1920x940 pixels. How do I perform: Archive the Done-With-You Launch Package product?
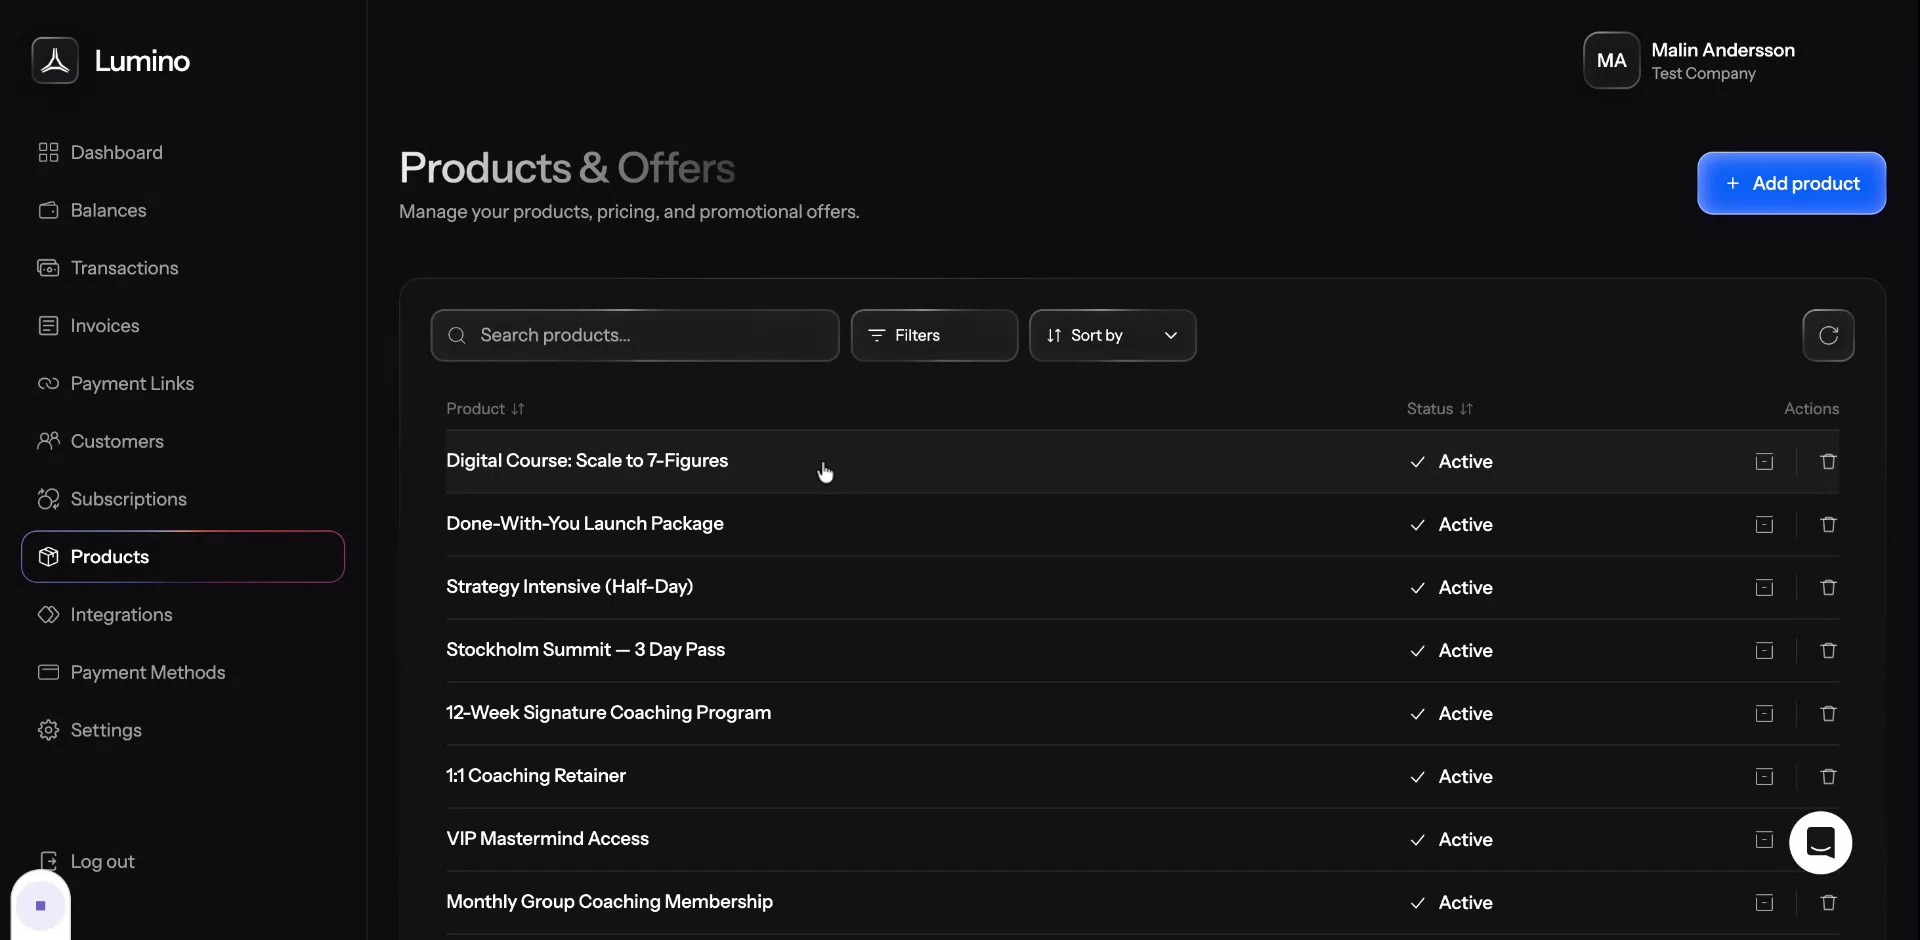point(1764,525)
